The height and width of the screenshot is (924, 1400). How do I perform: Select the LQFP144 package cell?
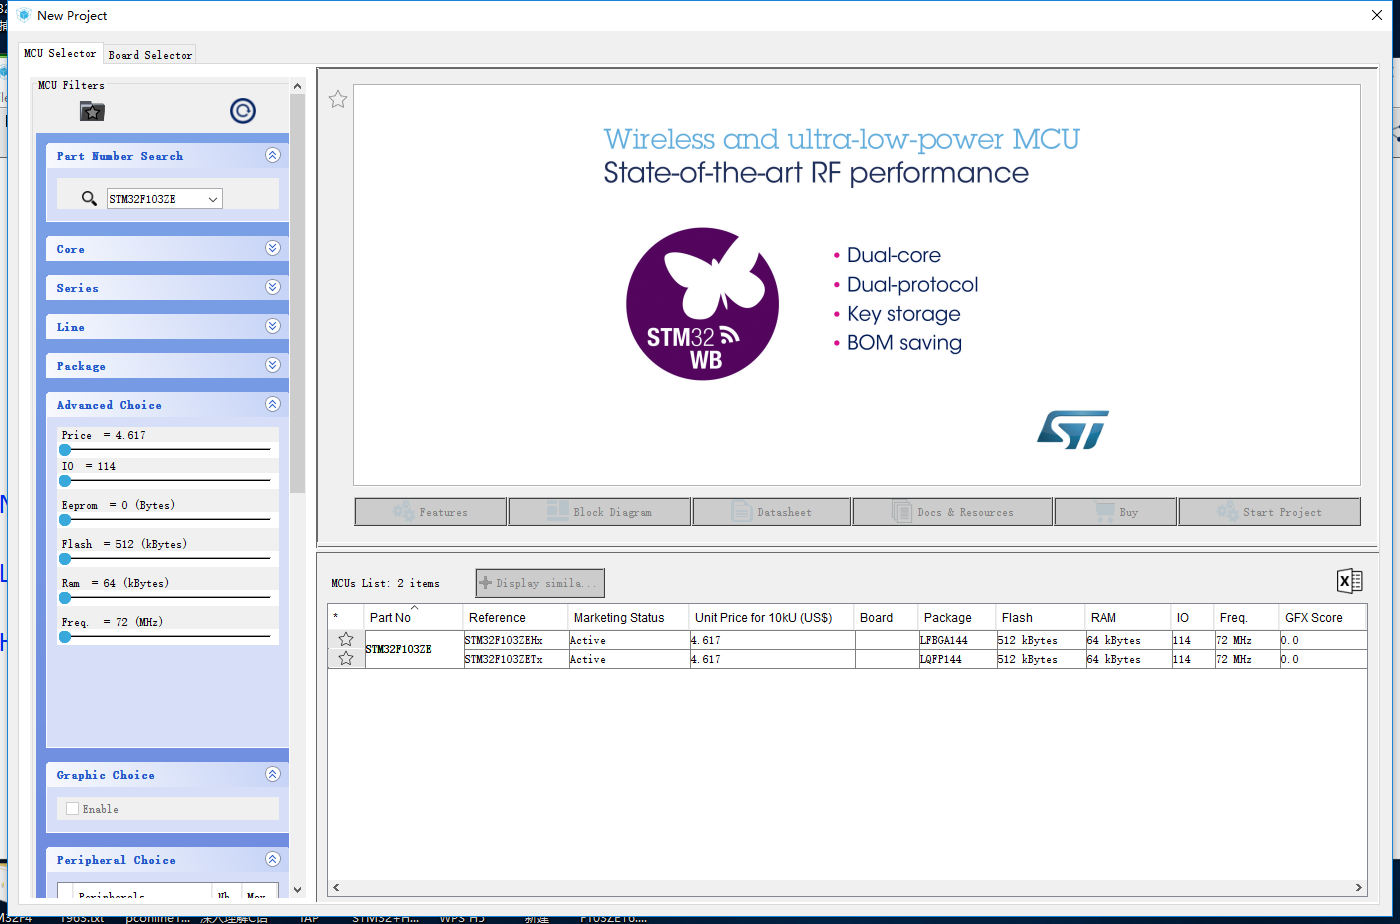click(958, 659)
